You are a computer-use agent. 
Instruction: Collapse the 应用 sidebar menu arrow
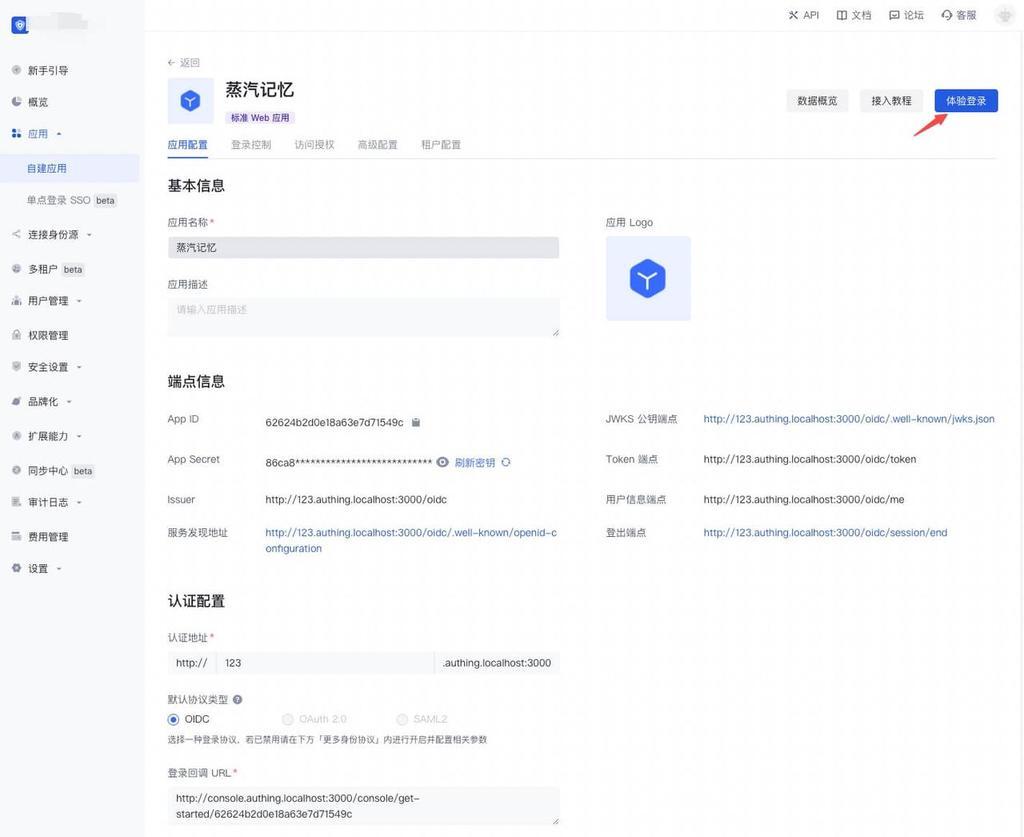point(59,134)
